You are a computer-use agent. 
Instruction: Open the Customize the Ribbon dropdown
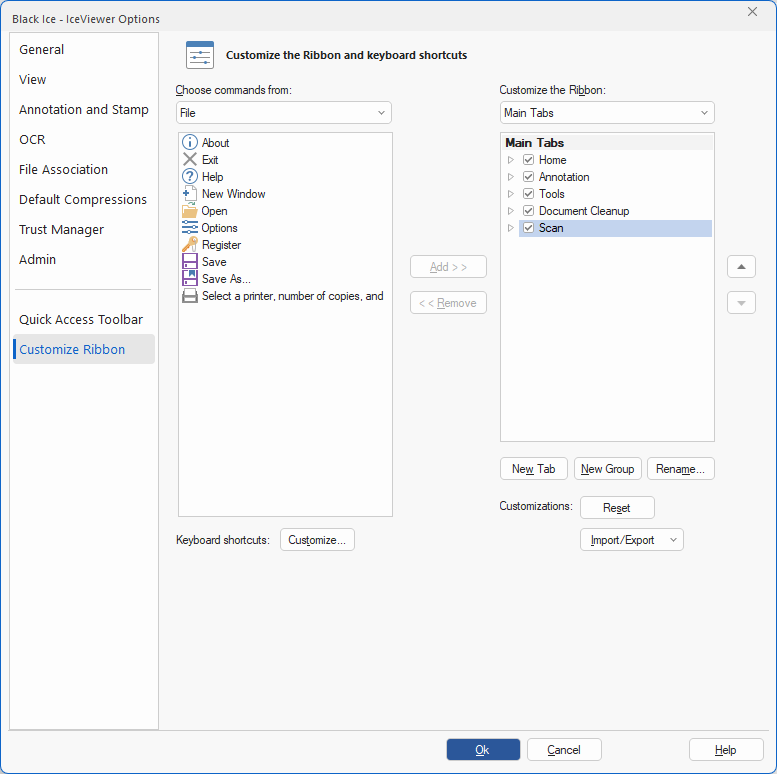607,112
